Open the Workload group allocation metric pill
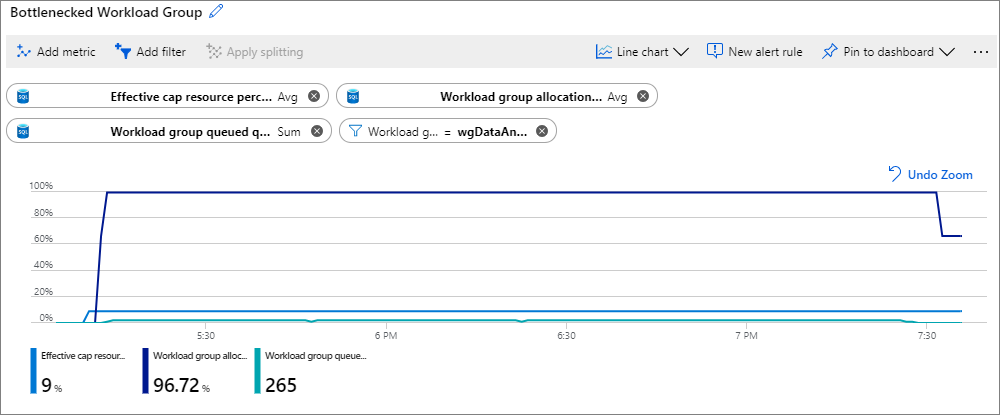 coord(520,97)
